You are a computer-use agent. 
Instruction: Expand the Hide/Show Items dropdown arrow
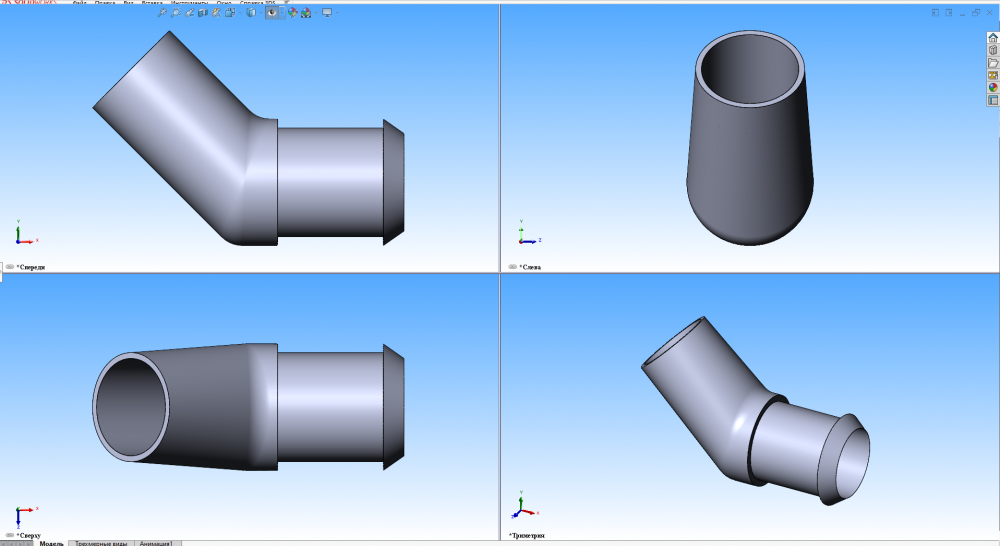click(282, 12)
